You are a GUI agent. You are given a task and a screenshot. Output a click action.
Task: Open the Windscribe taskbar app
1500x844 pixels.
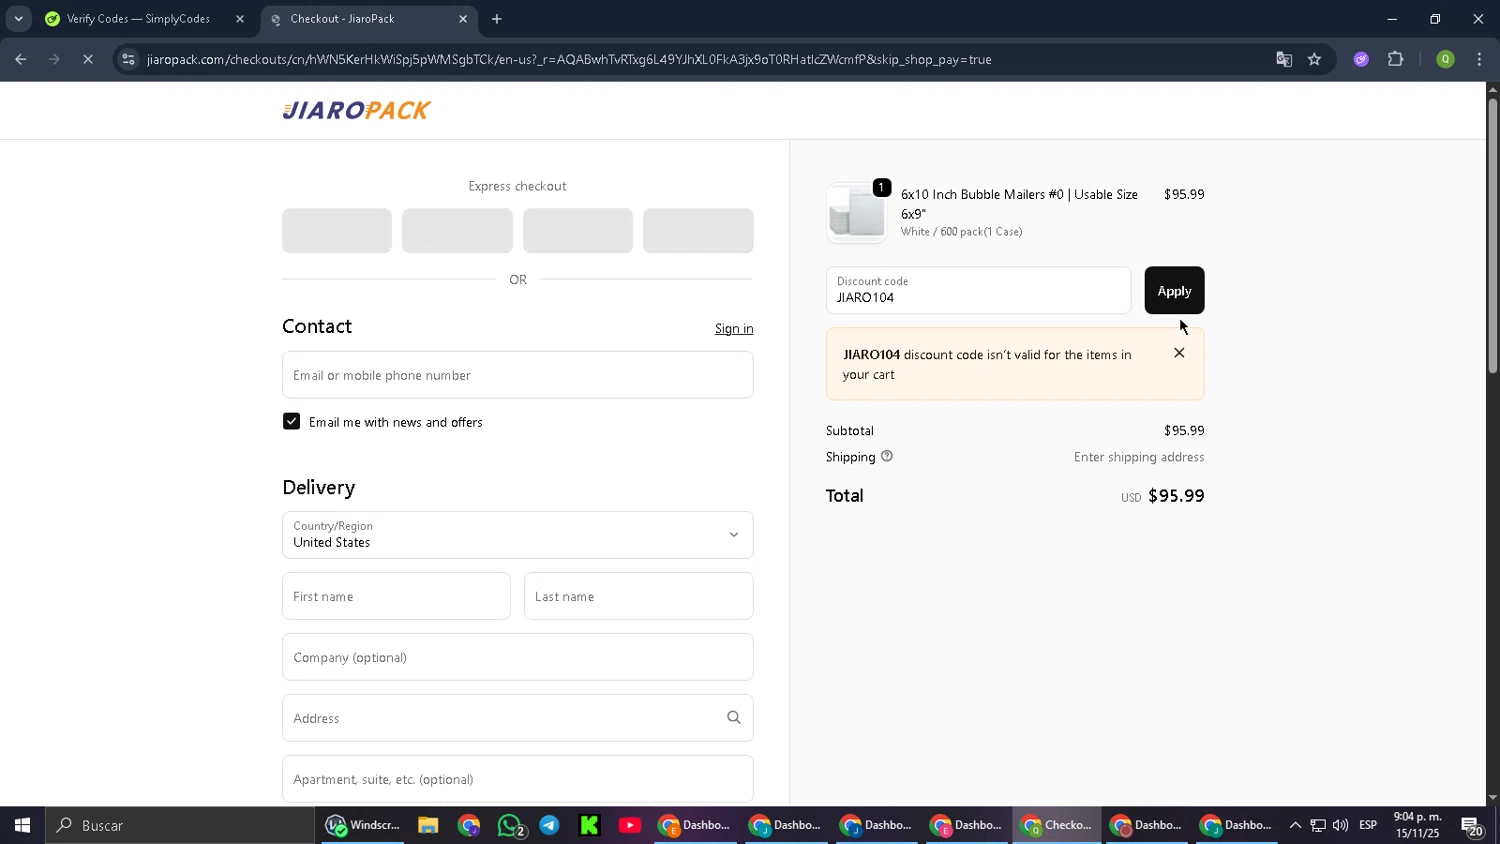point(362,825)
